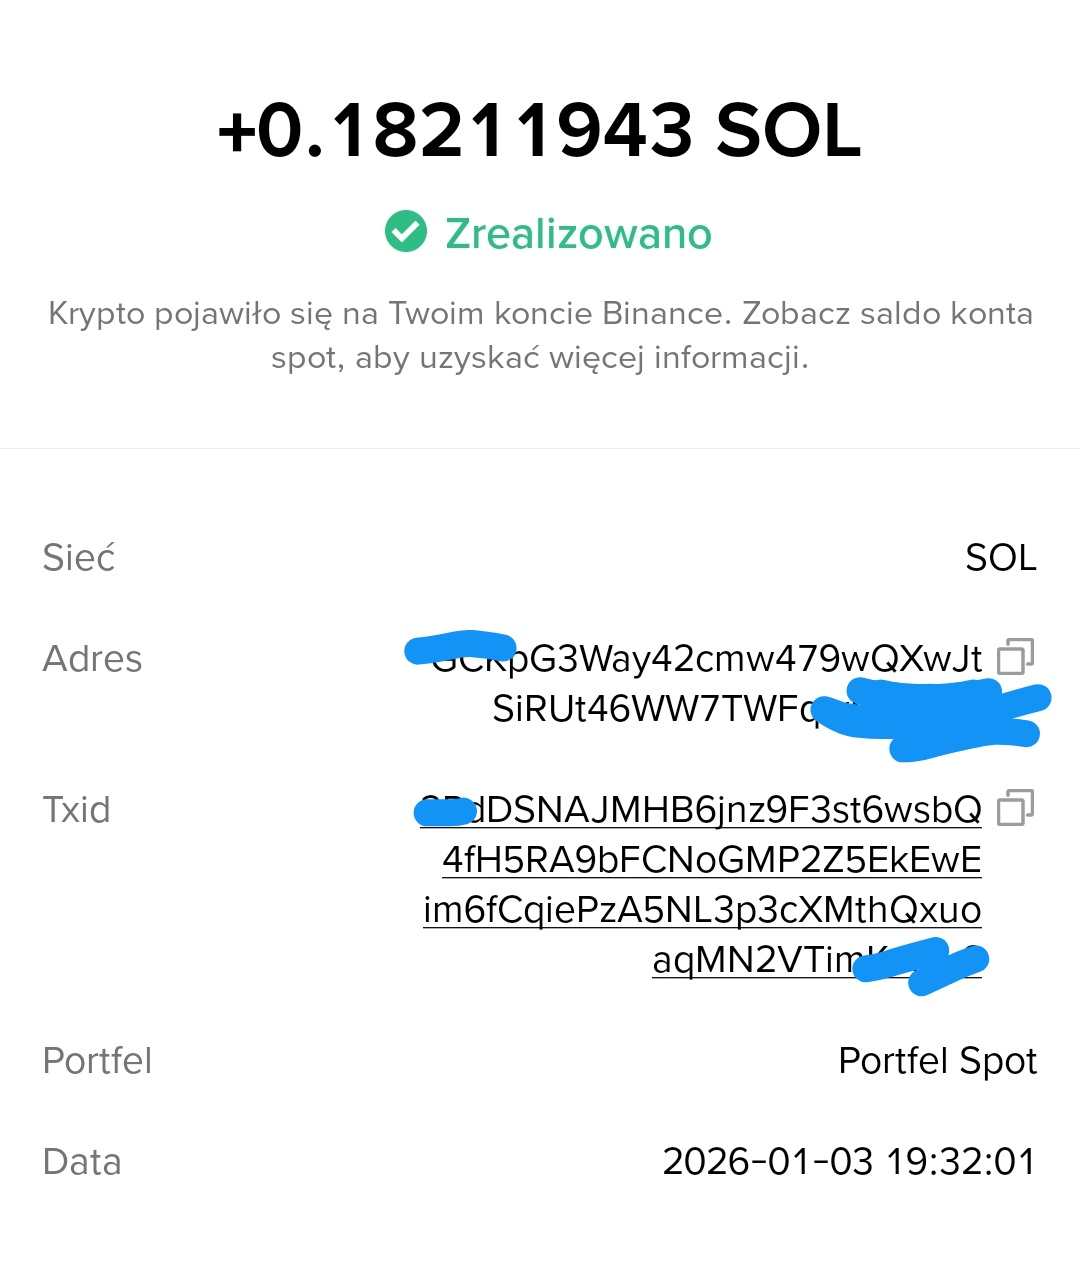The image size is (1080, 1261).
Task: Tap the date '2026-01-03 19:32:01'
Action: tap(849, 1162)
